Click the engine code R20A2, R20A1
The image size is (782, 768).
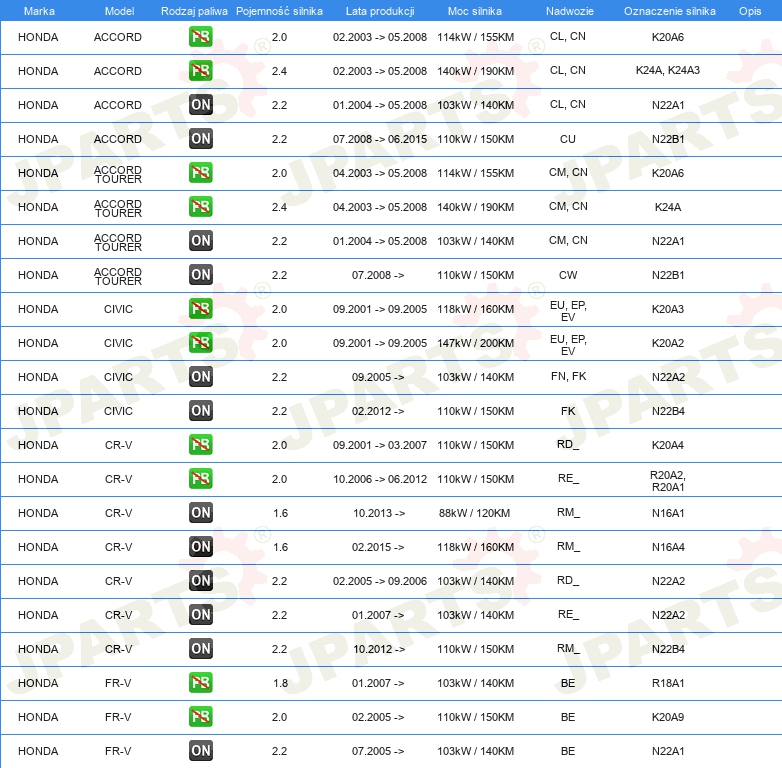(668, 481)
